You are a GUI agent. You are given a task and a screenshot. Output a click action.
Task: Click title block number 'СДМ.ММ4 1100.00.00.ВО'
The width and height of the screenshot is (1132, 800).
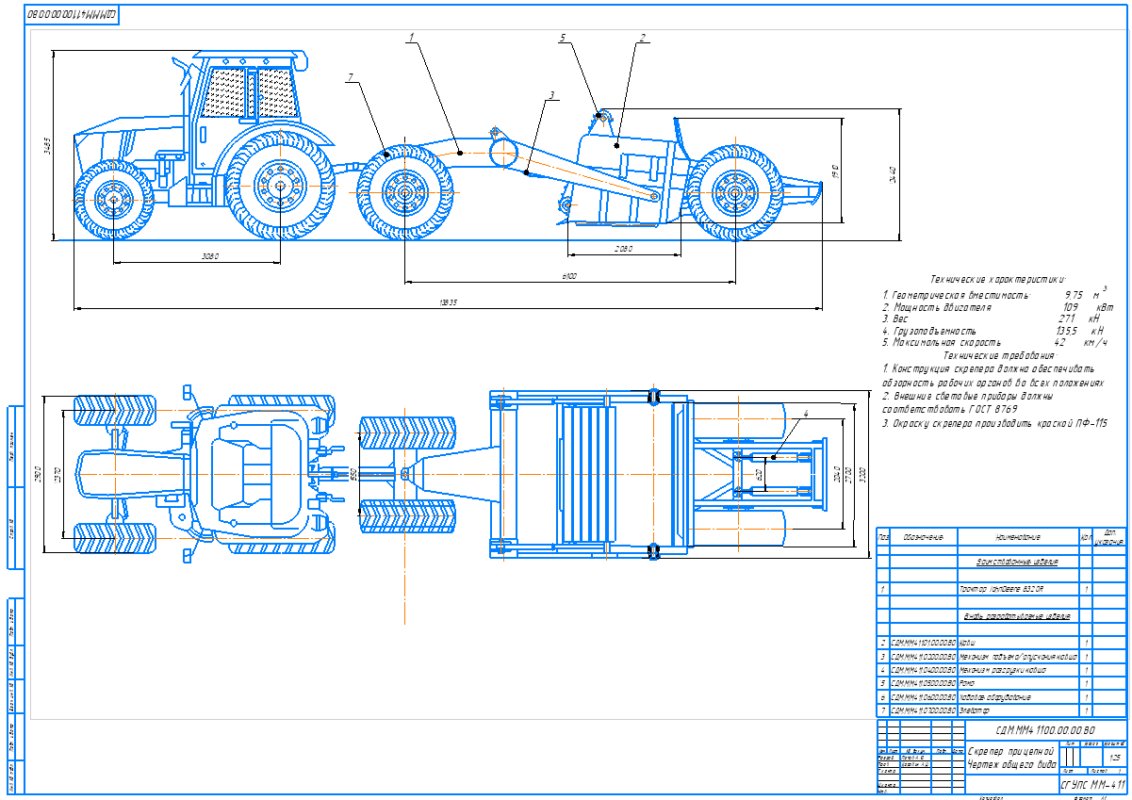coord(1045,731)
